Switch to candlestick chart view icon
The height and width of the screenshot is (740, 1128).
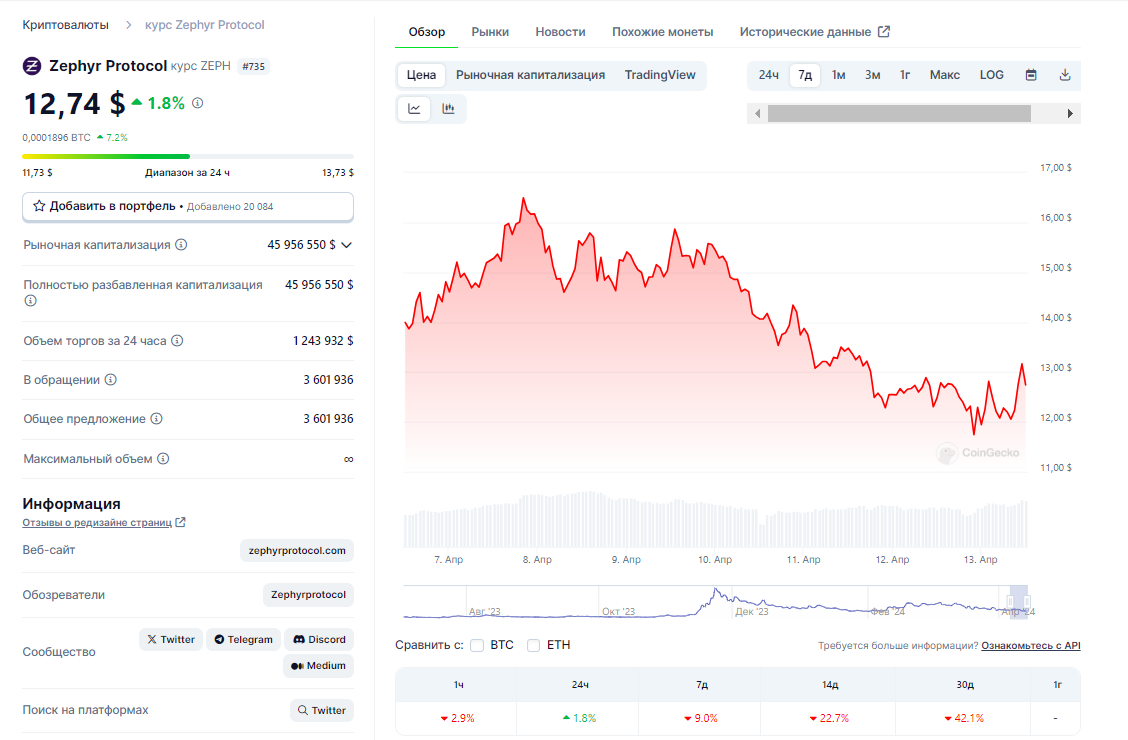(x=448, y=109)
